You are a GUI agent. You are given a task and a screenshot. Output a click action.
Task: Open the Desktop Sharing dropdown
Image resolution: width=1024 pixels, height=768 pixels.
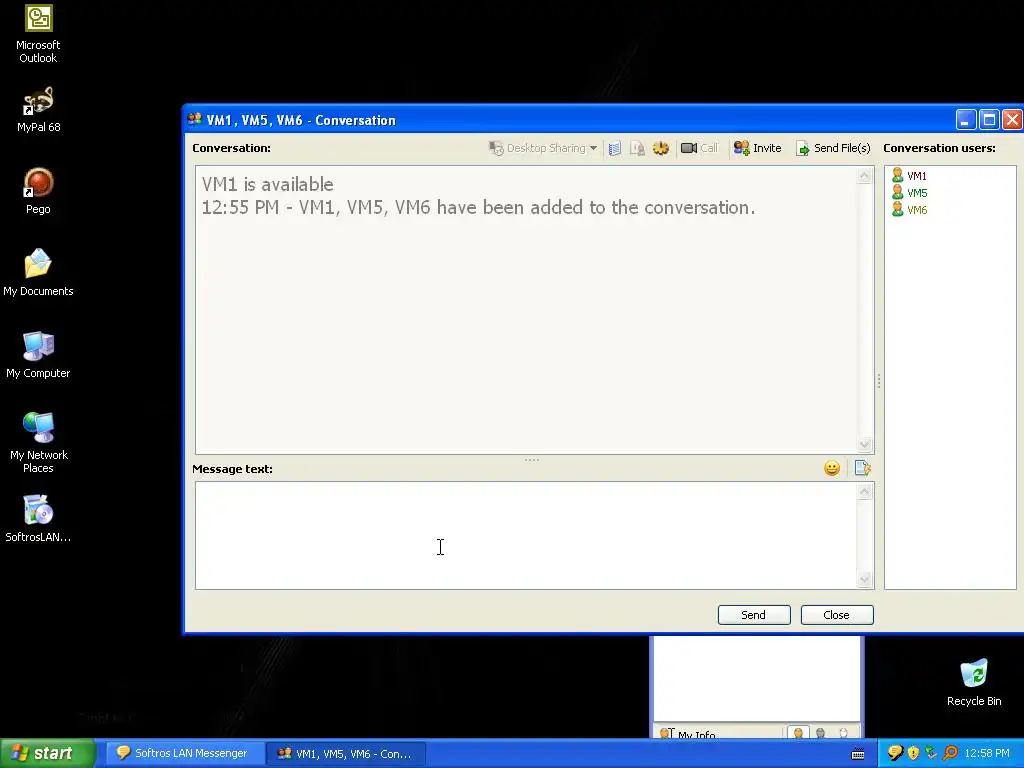click(543, 148)
